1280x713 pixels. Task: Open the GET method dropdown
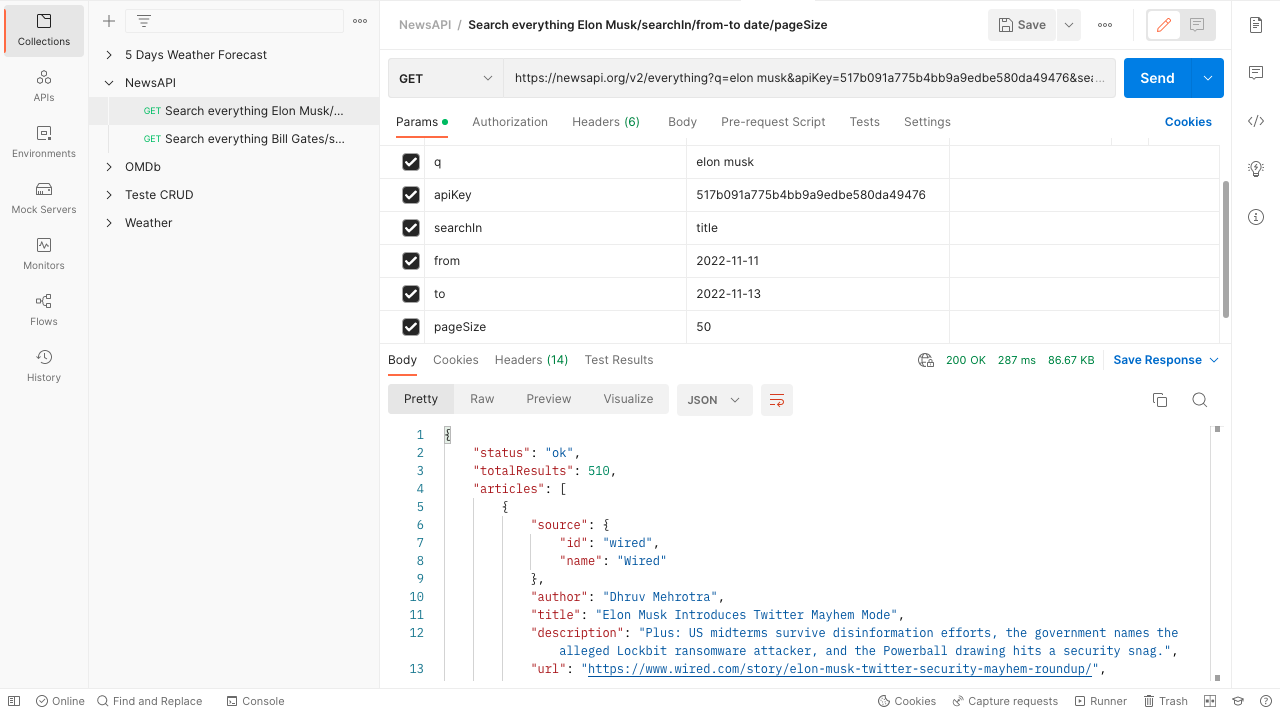click(x=446, y=78)
